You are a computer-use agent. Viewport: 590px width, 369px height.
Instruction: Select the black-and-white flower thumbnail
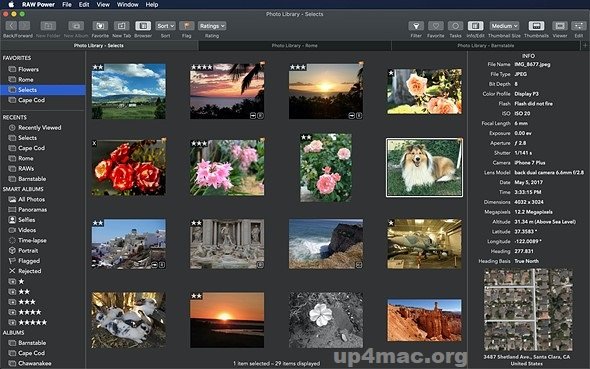point(326,320)
